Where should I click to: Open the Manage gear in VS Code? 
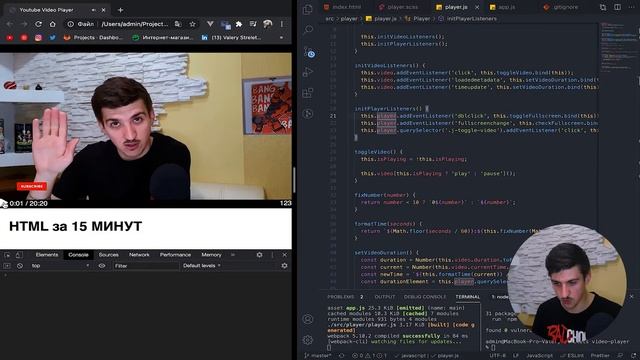pyautogui.click(x=308, y=339)
